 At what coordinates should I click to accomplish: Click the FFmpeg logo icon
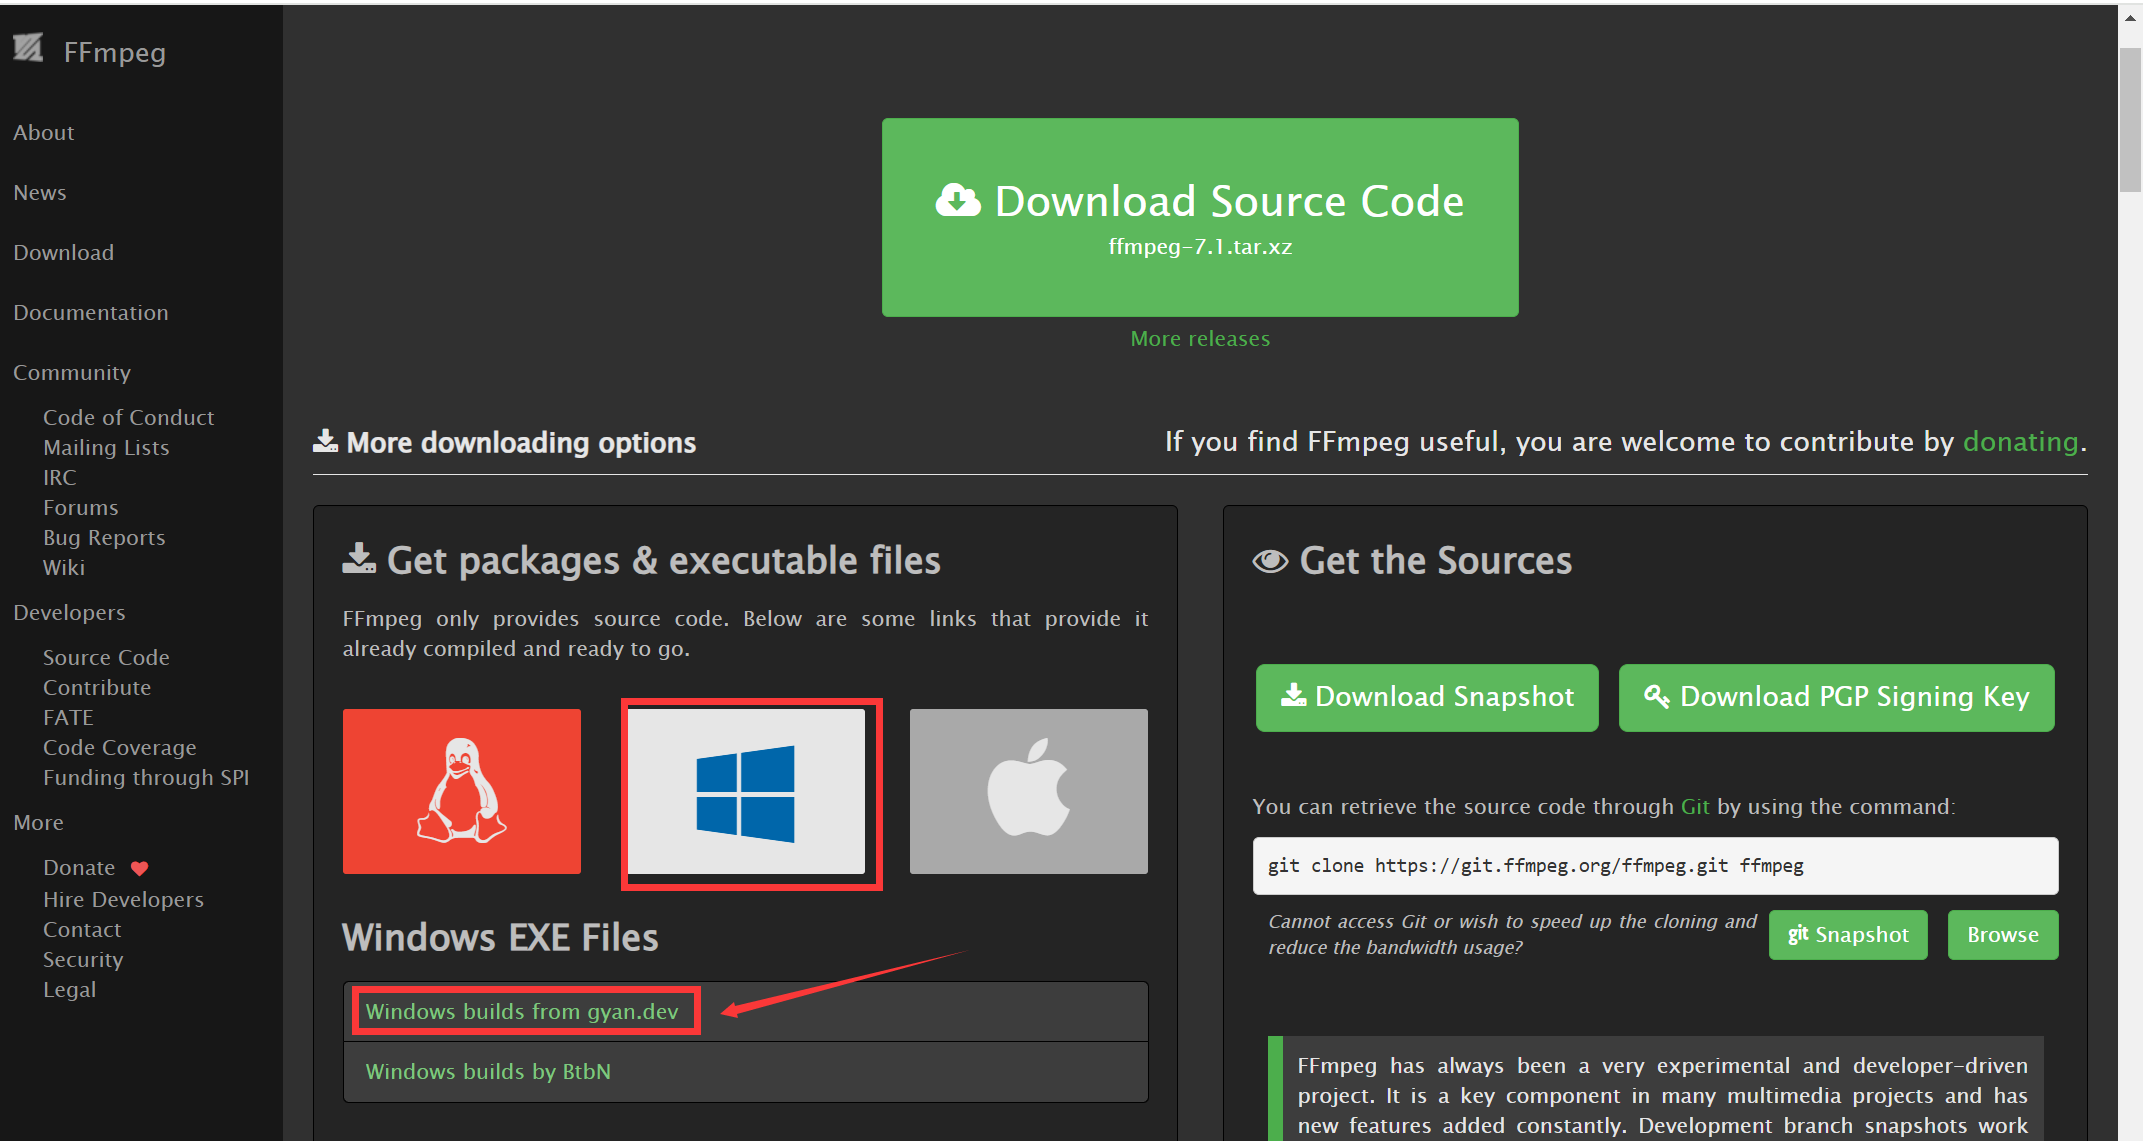pos(29,48)
